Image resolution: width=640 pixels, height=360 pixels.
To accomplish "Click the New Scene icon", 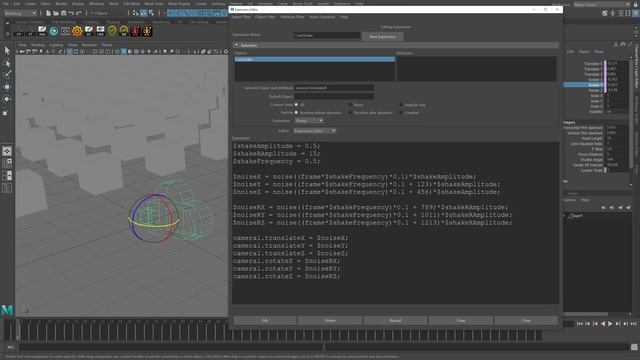I will click(48, 13).
